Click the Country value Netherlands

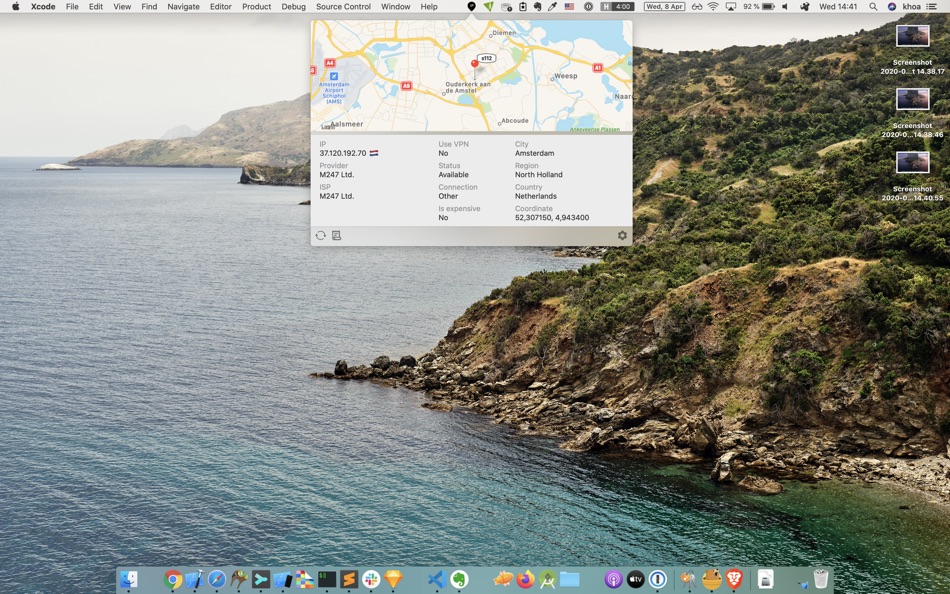pos(536,196)
